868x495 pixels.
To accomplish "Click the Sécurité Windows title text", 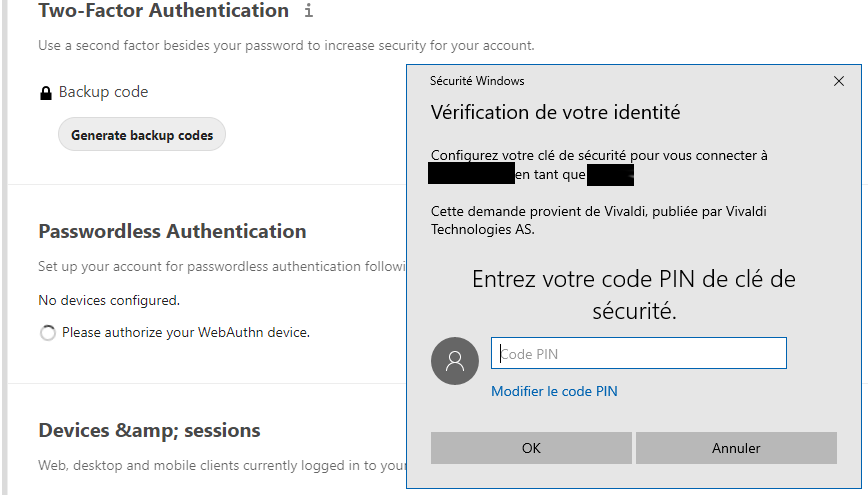I will coord(477,81).
